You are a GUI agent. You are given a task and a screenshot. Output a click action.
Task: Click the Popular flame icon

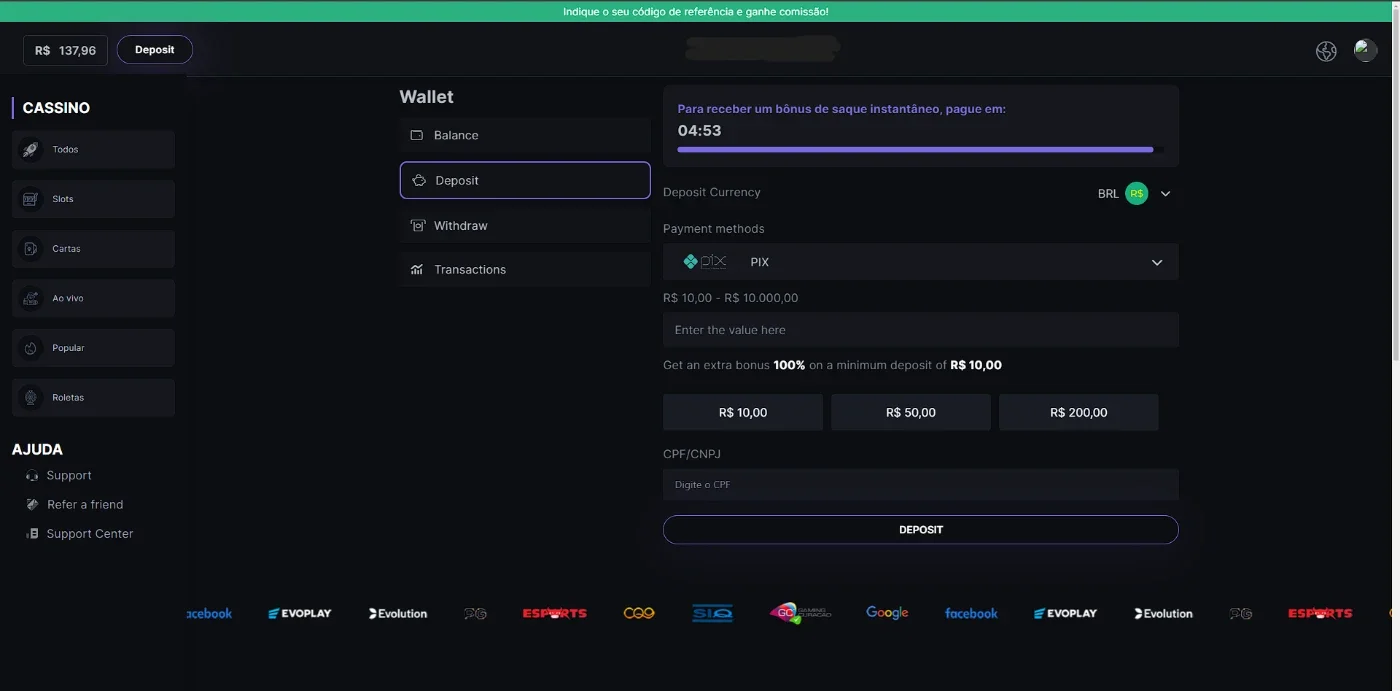[30, 348]
